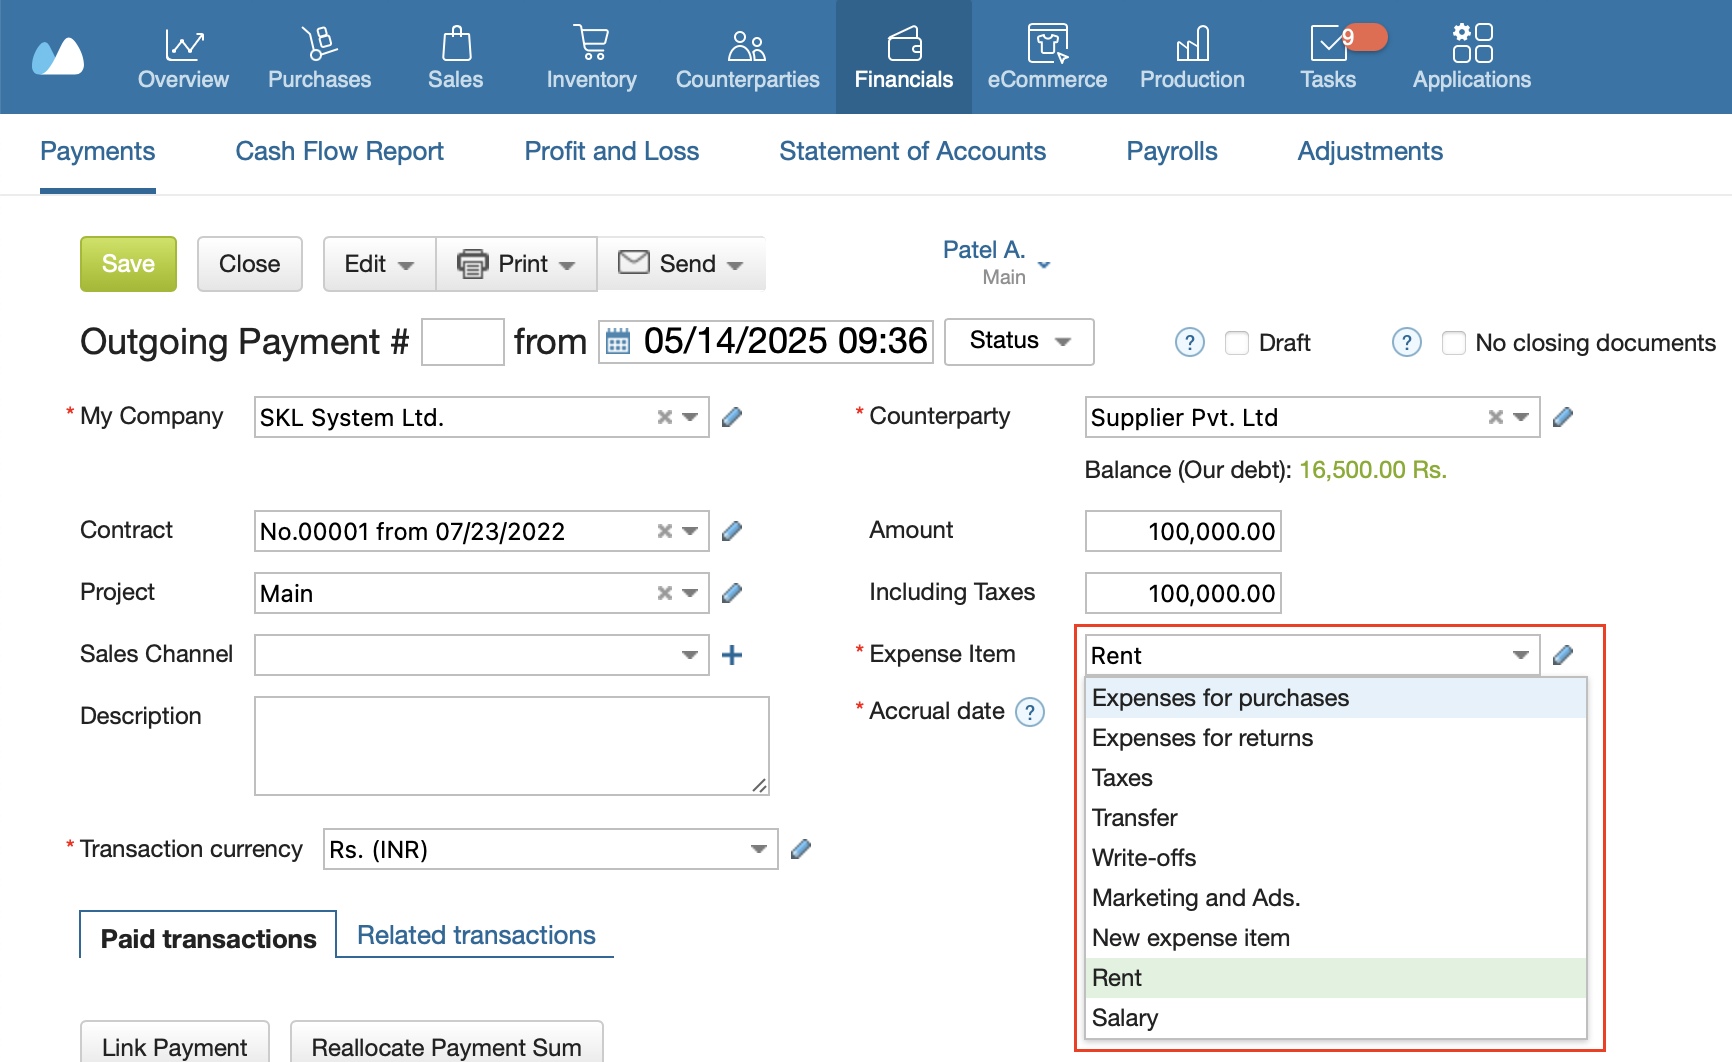Viewport: 1732px width, 1062px height.
Task: Show help for Accrual date
Action: (x=1030, y=712)
